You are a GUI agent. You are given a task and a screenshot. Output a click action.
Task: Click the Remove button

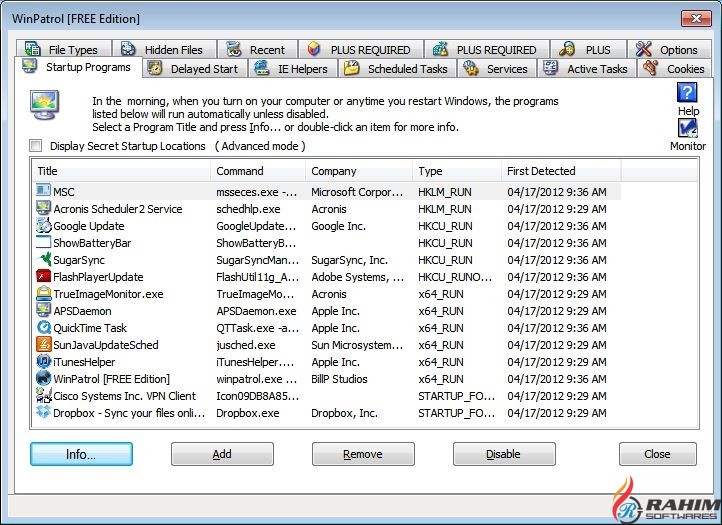tap(362, 454)
